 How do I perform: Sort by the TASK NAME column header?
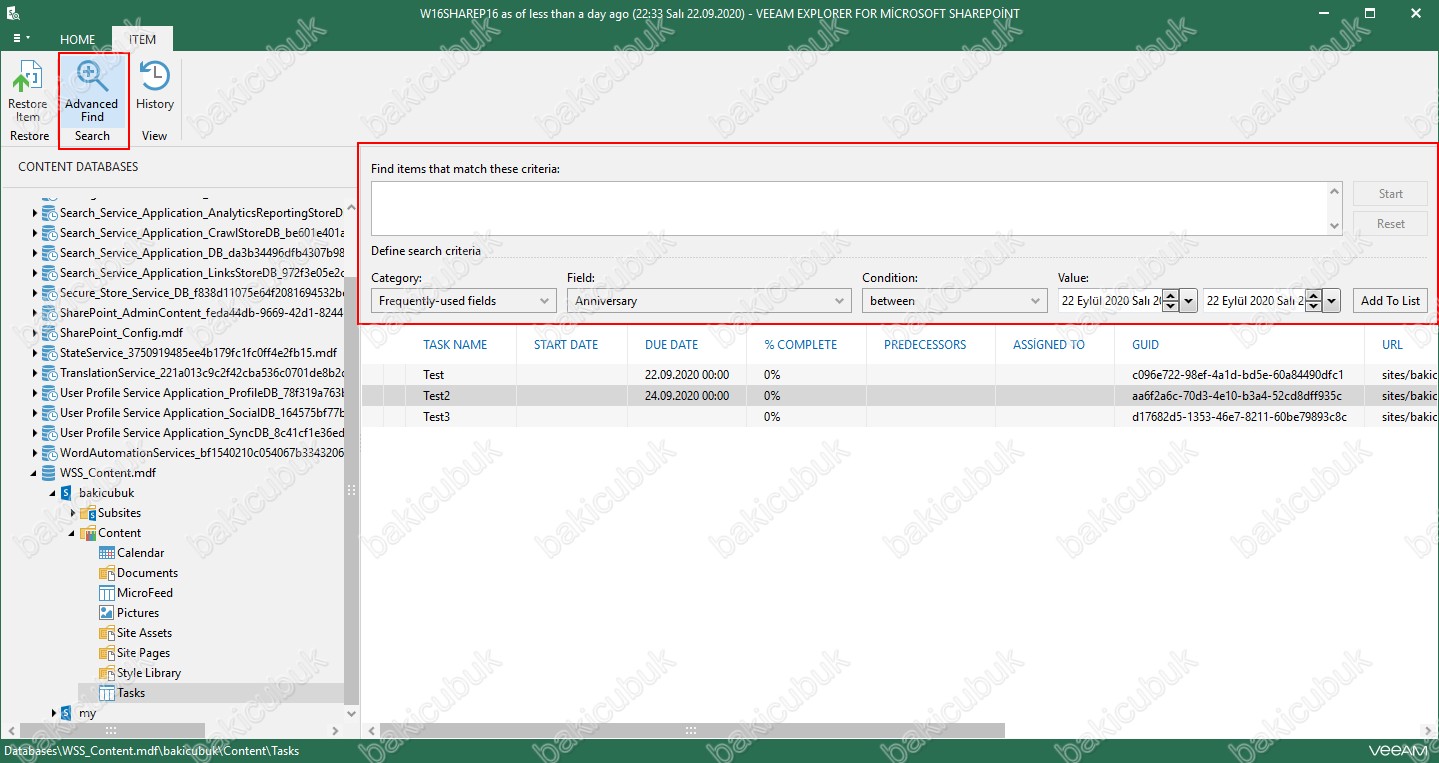click(x=455, y=345)
